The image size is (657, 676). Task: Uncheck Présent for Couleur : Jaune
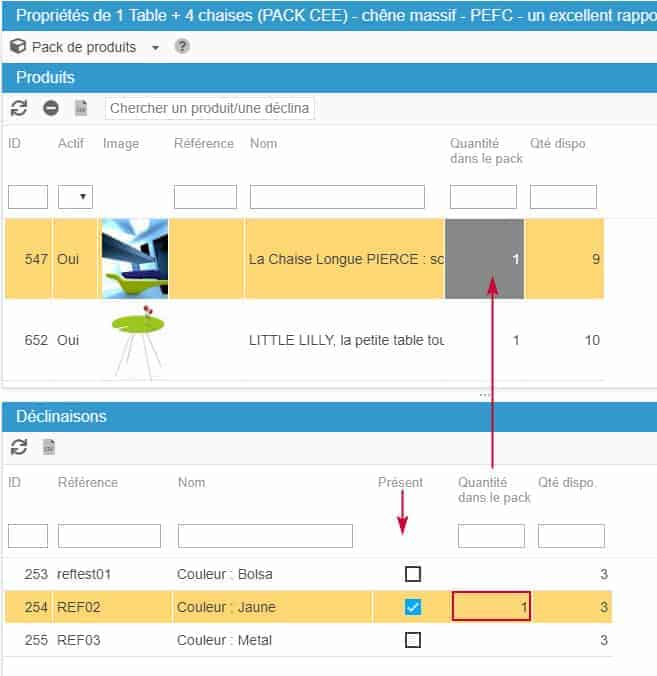coord(412,607)
